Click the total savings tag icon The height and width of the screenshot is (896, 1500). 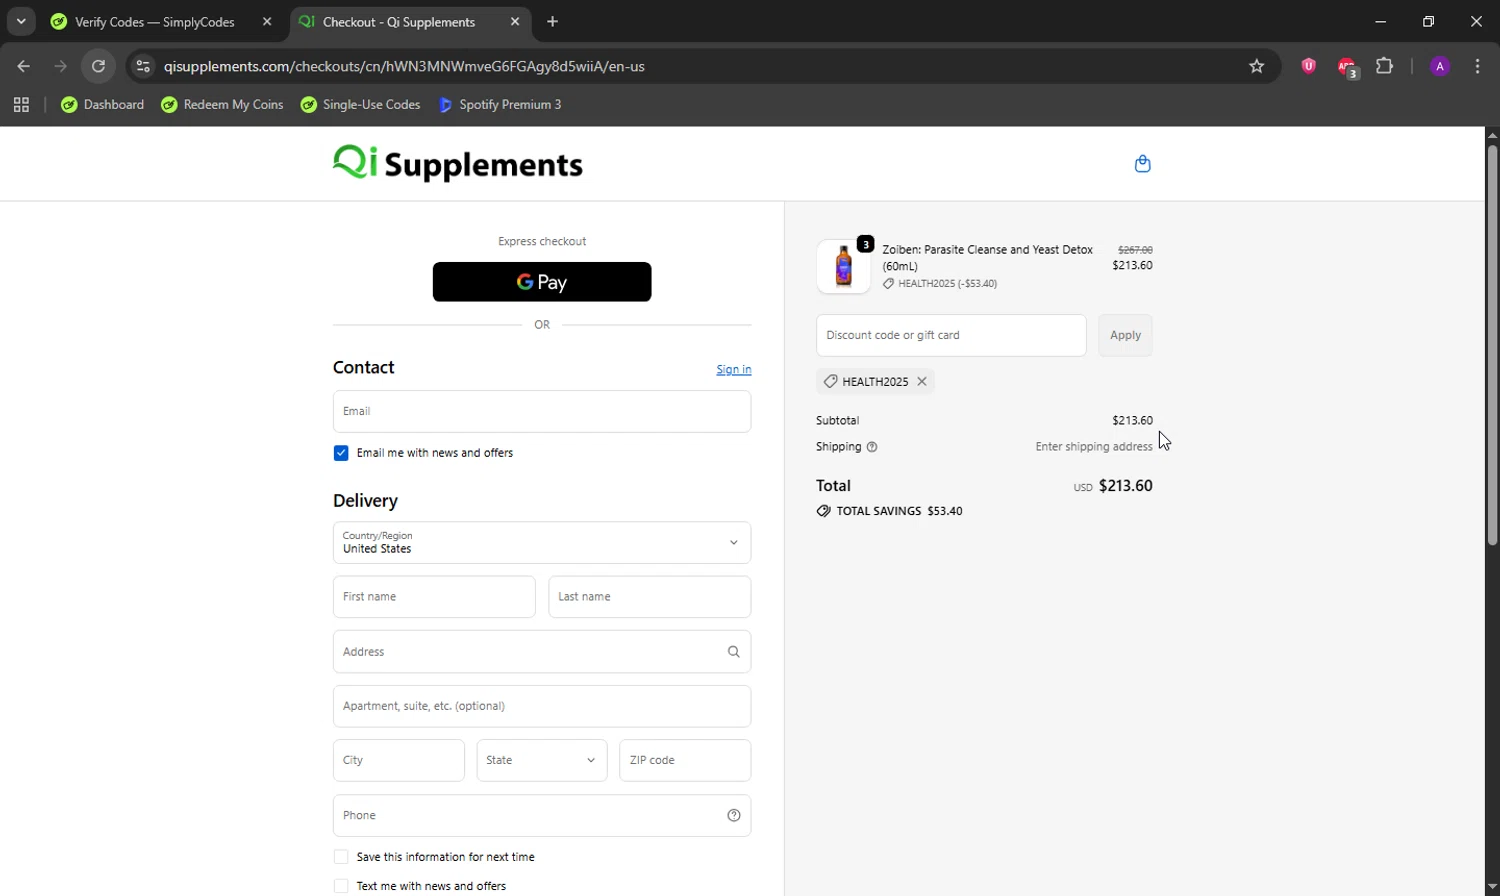(823, 511)
